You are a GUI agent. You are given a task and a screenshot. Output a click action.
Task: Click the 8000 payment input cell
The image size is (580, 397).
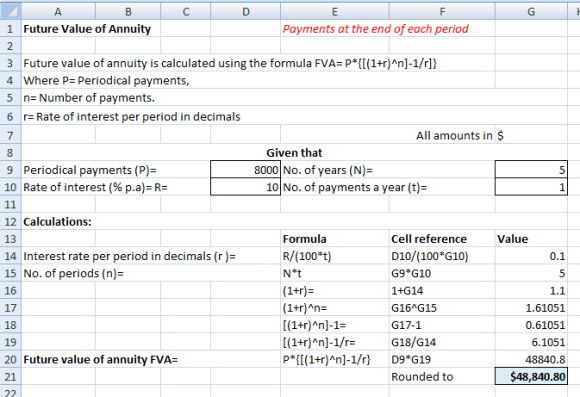(246, 170)
